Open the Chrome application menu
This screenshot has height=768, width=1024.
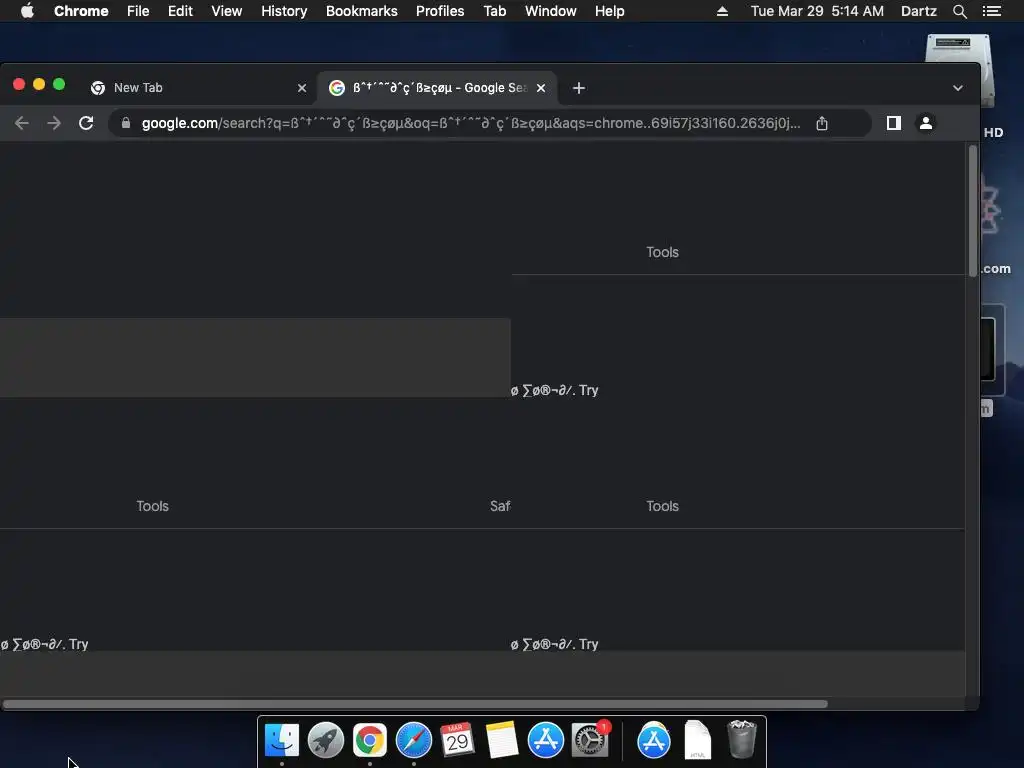click(x=81, y=11)
